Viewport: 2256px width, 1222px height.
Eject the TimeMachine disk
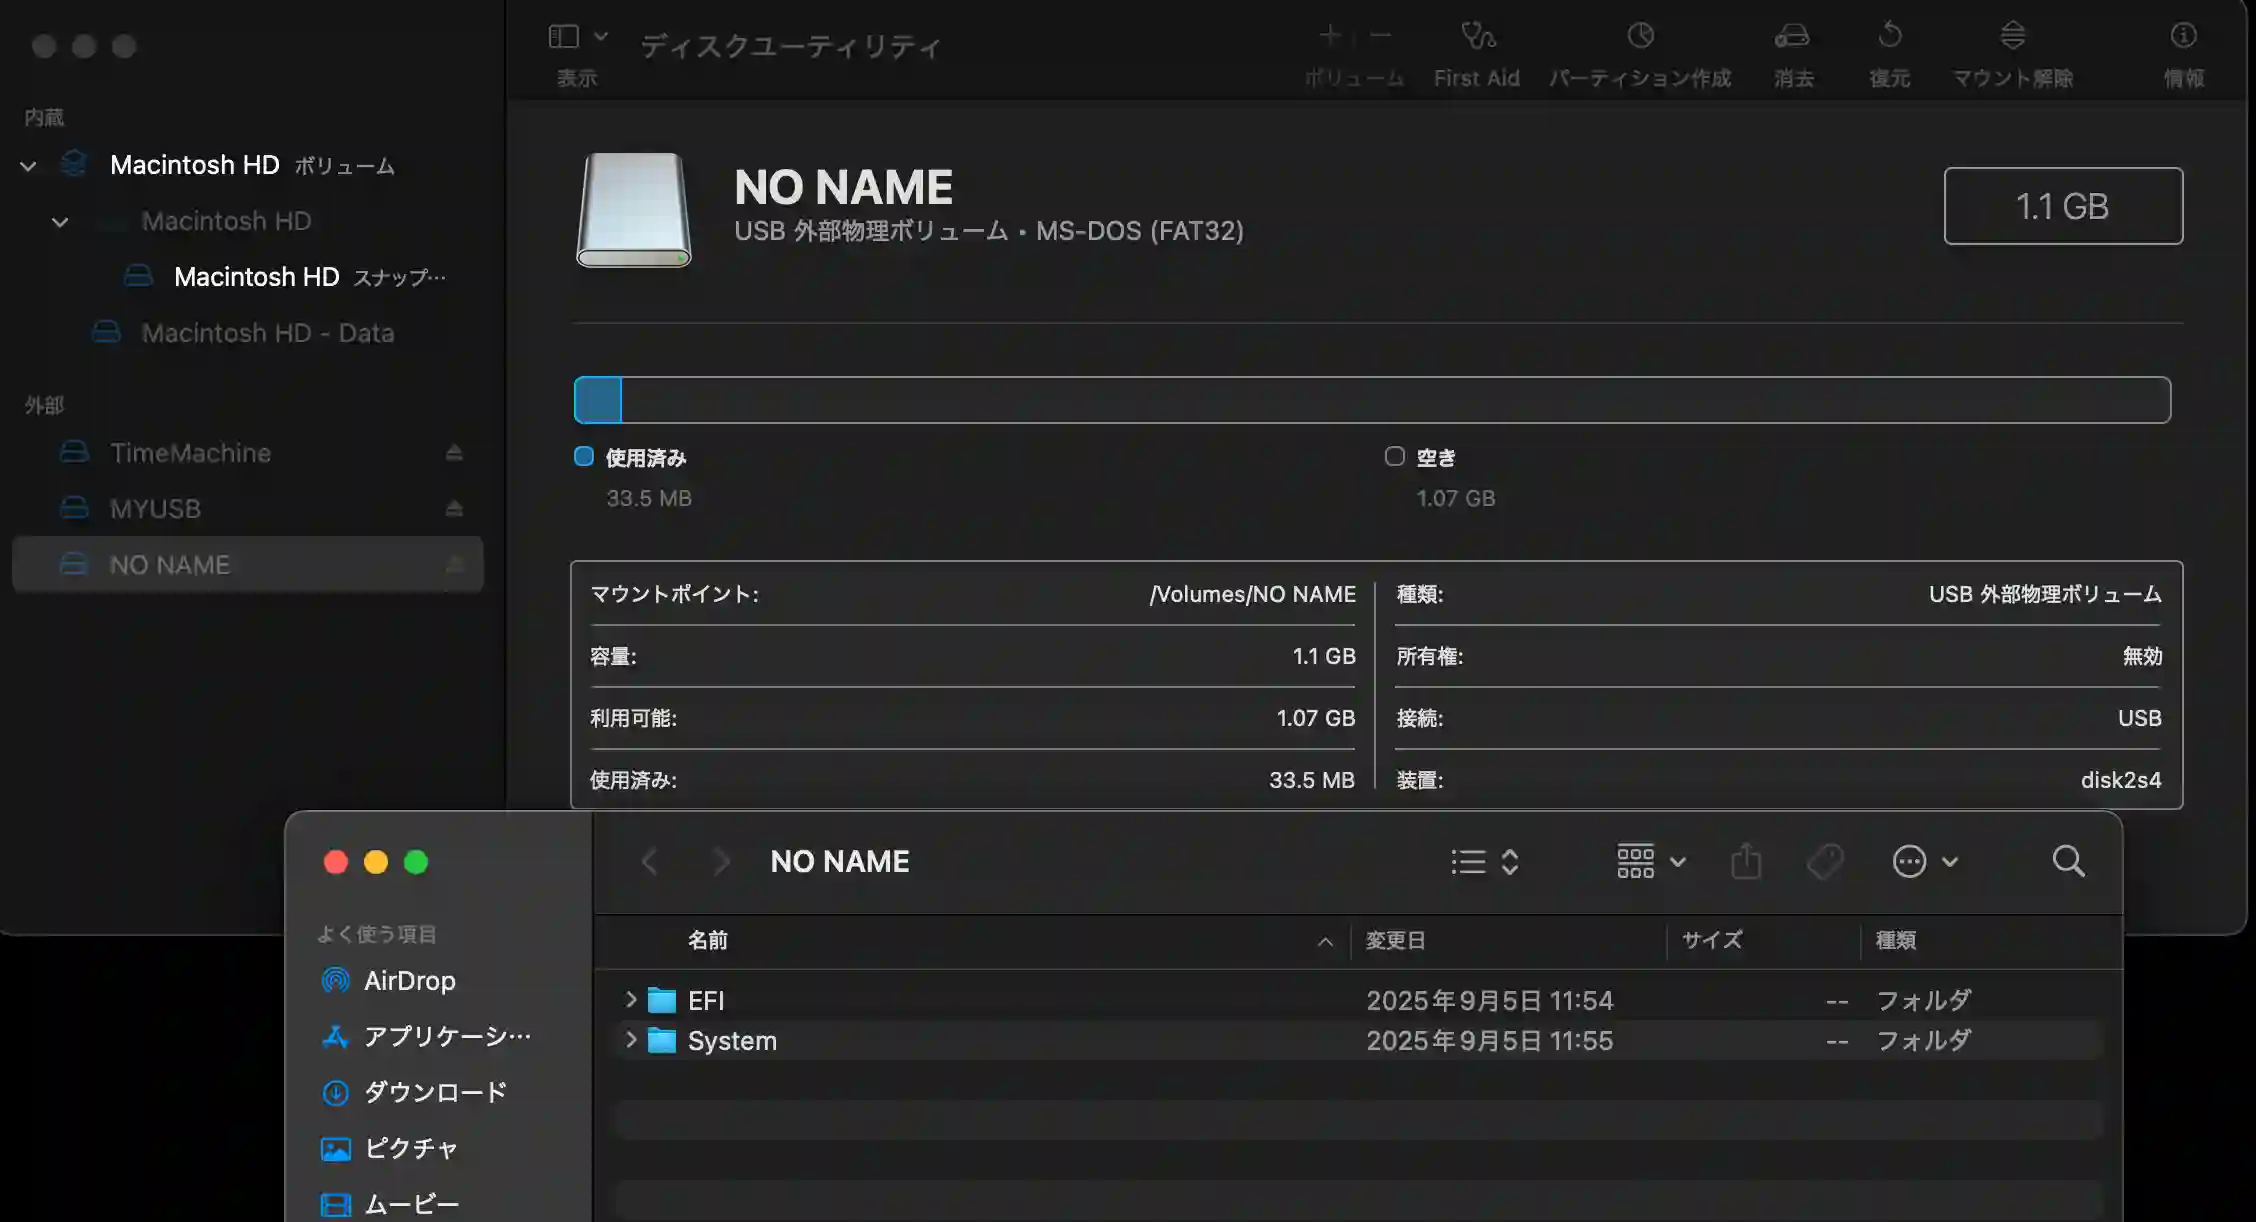click(x=454, y=453)
